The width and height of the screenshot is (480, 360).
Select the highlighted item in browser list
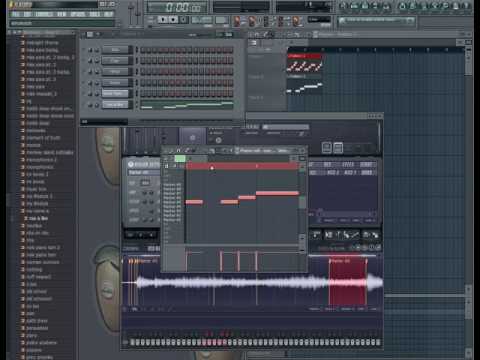38,218
